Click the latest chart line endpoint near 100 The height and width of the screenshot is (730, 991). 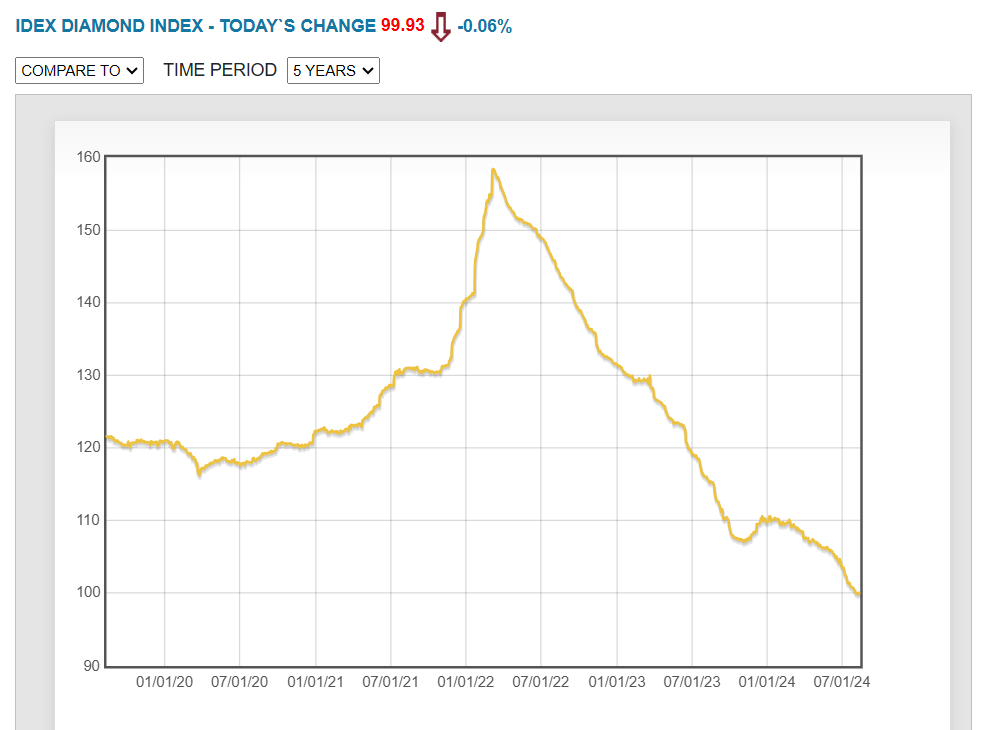859,593
